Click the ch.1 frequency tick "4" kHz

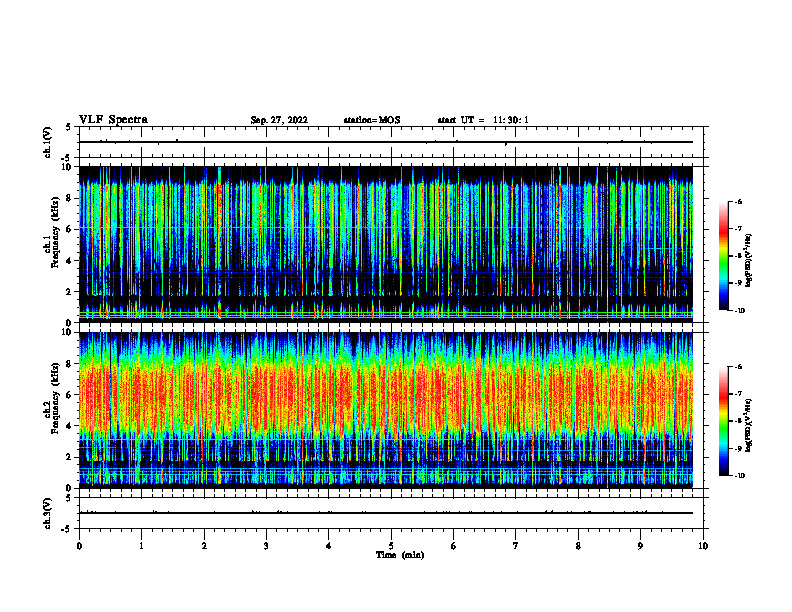[70, 261]
